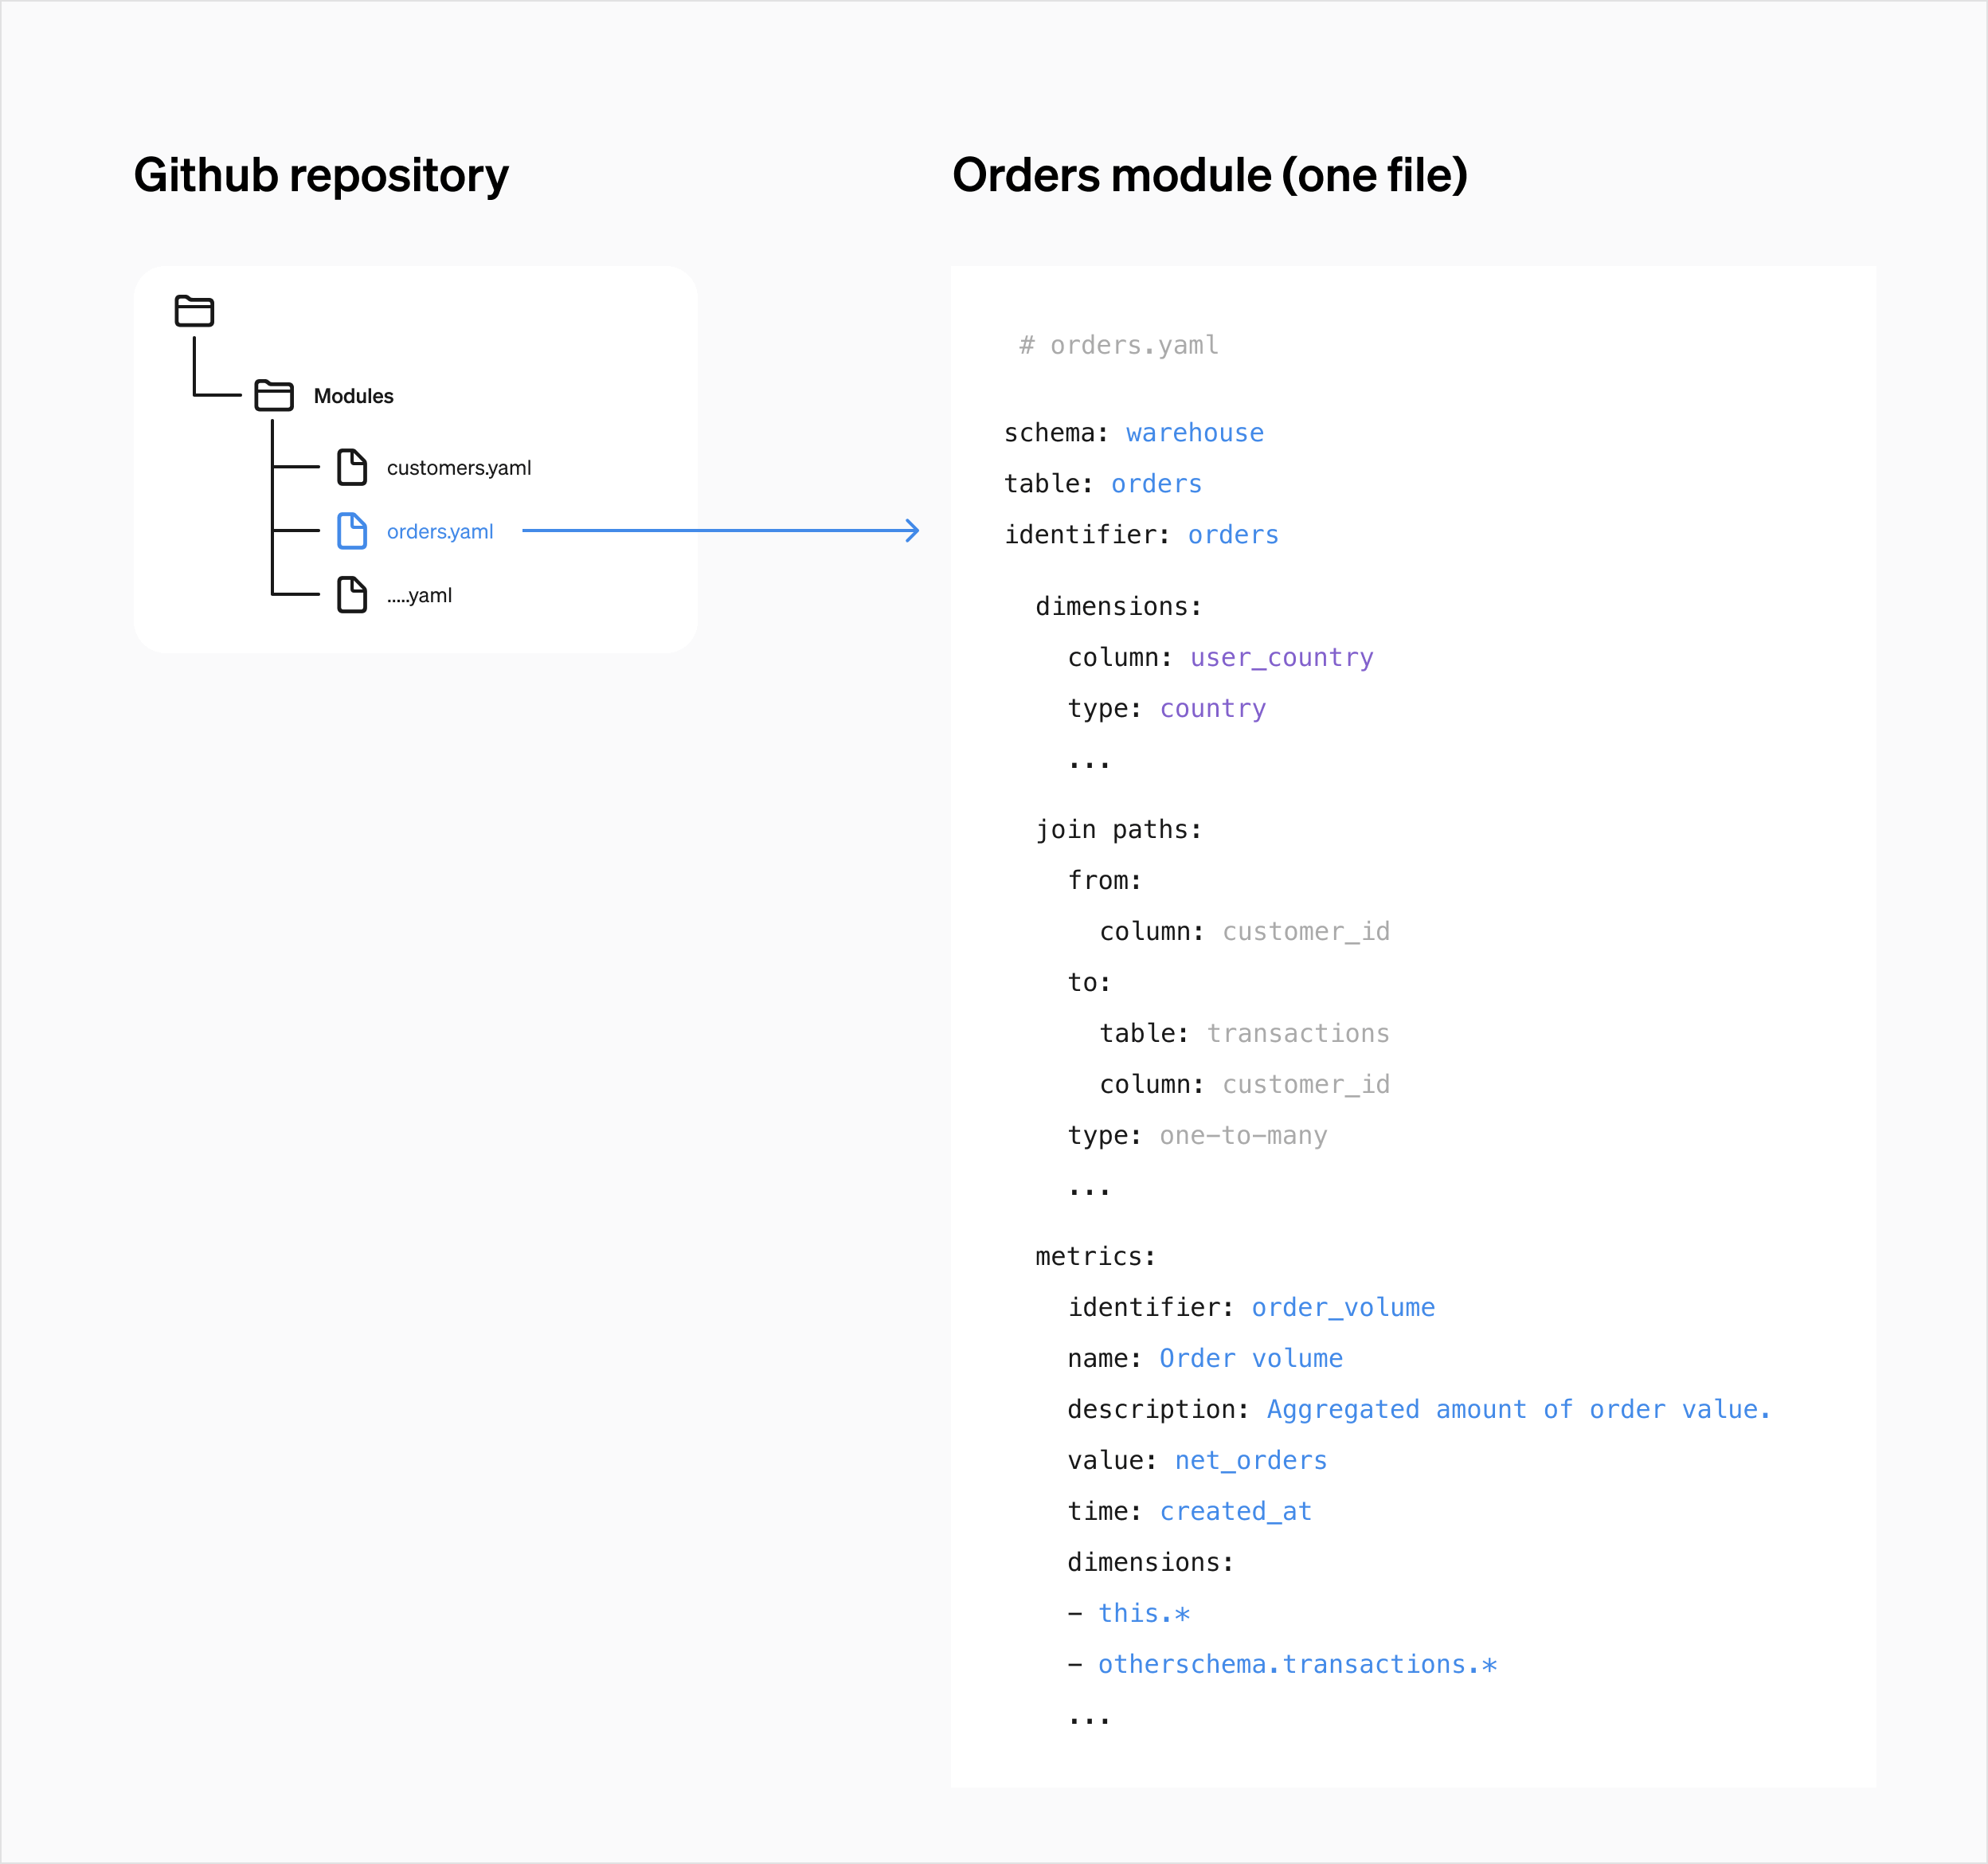
Task: Click the arrow pointing to the Orders module
Action: coord(720,531)
